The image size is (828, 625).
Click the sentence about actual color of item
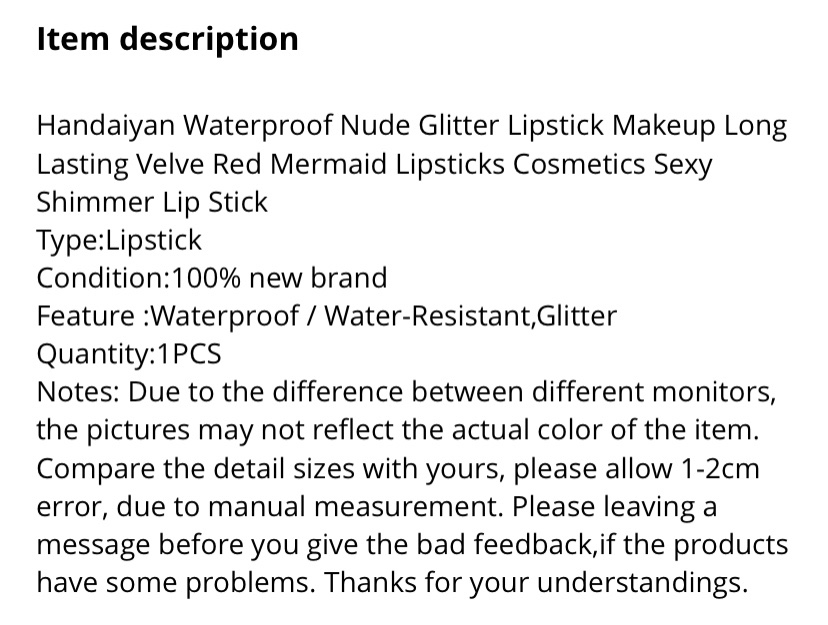click(x=398, y=430)
